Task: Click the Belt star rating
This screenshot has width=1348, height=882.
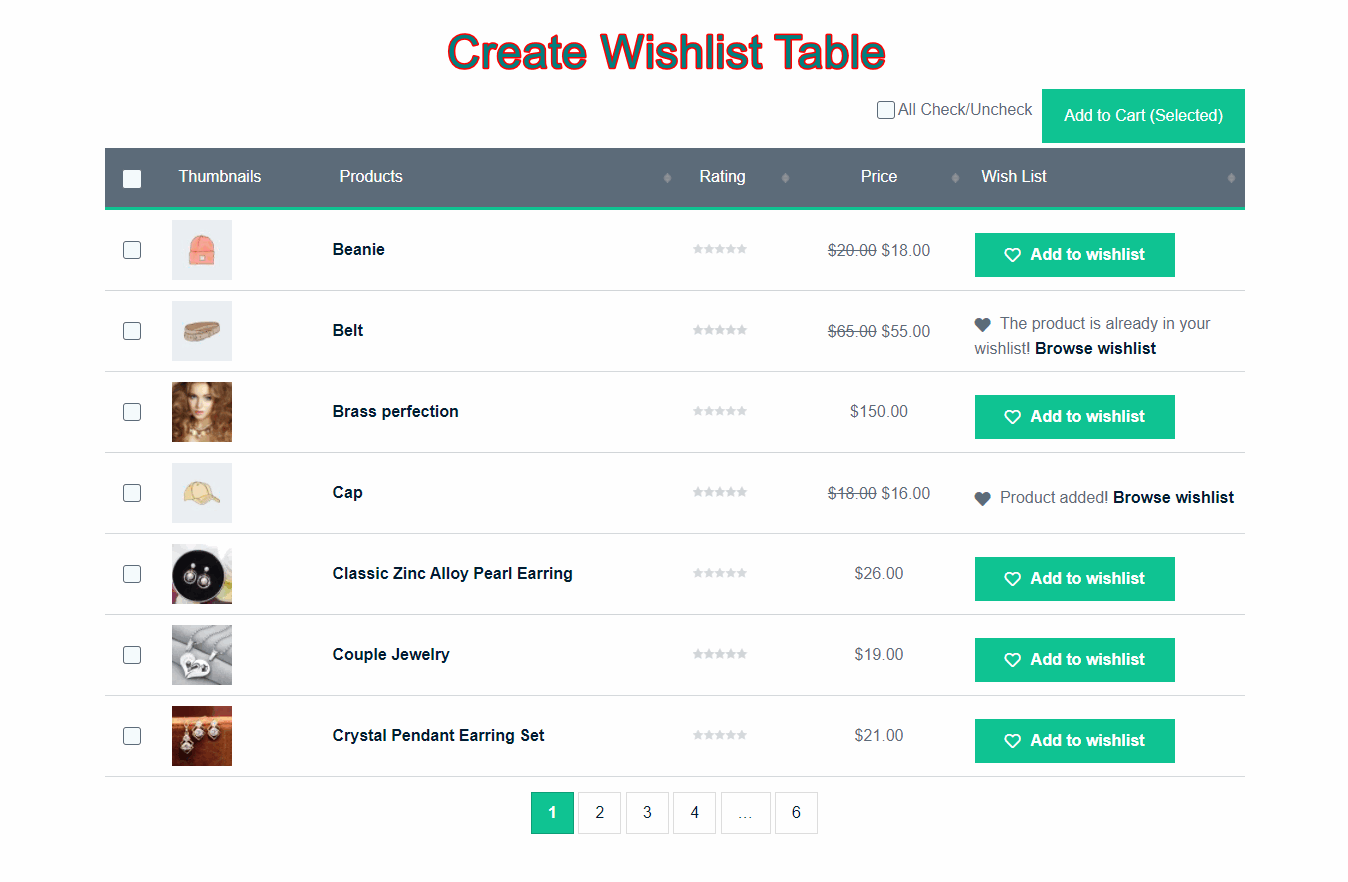Action: click(720, 330)
